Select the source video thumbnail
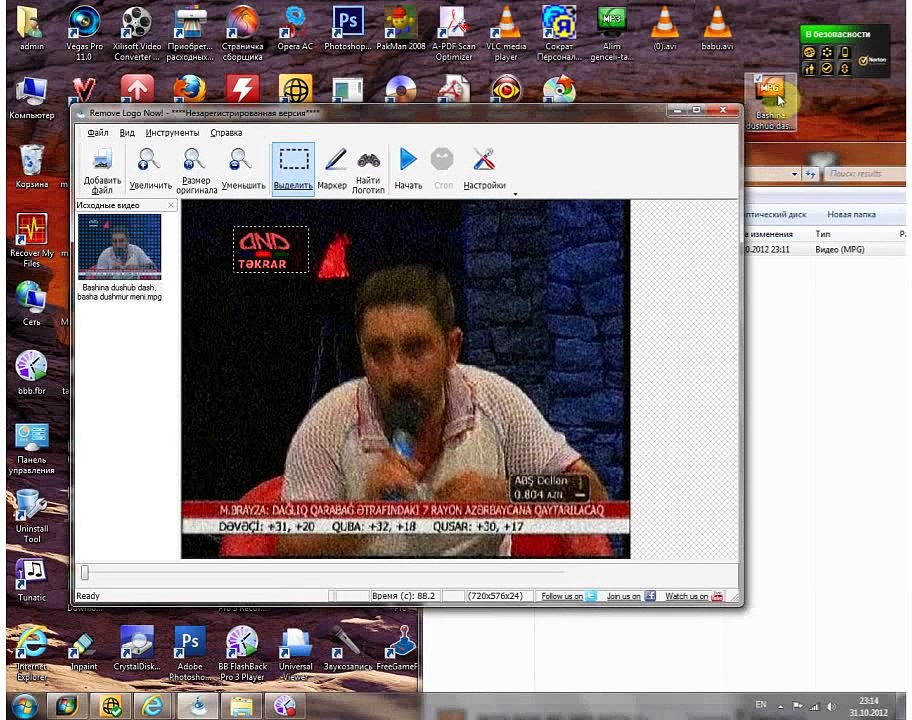This screenshot has width=912, height=720. 119,247
